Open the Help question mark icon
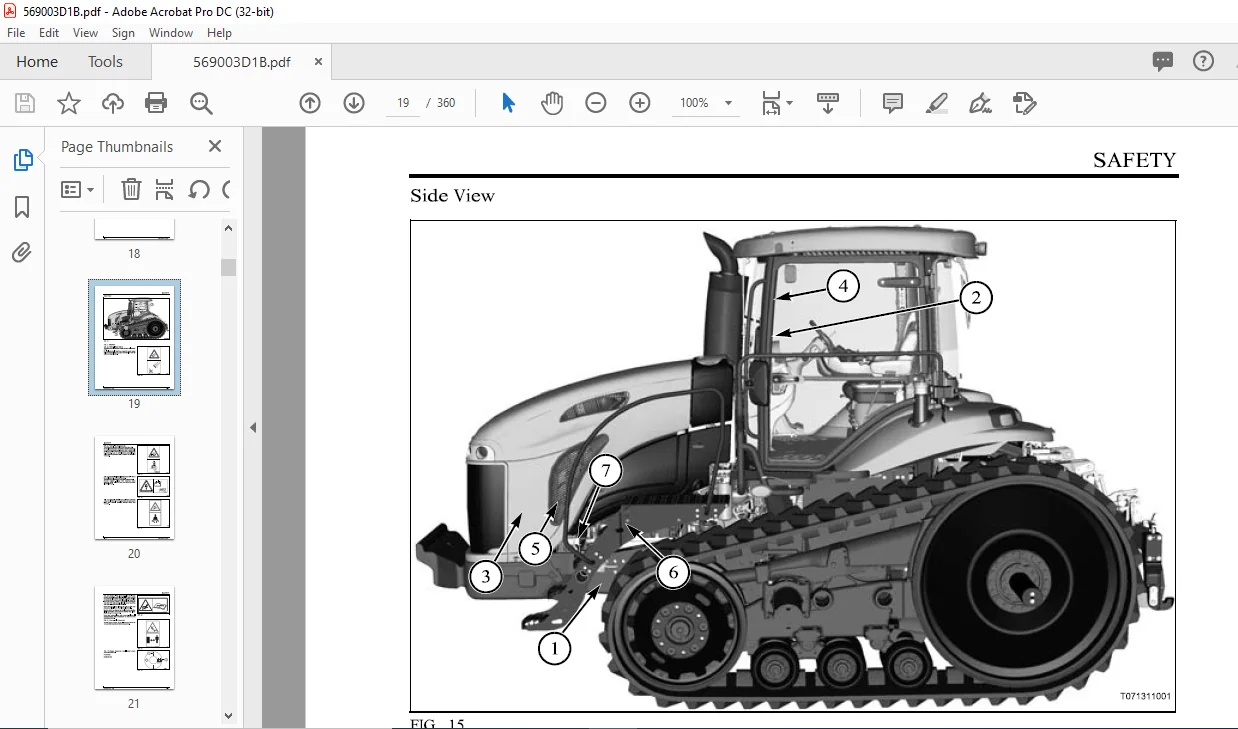The height and width of the screenshot is (729, 1238). coord(1204,61)
